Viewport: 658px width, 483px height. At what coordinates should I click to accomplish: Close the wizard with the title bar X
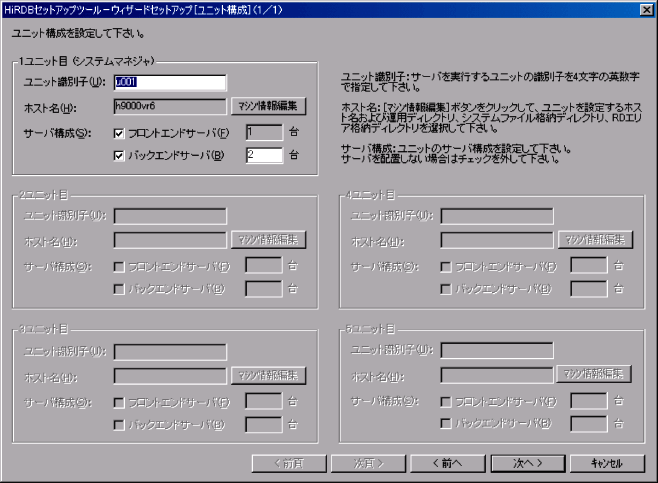pos(646,10)
